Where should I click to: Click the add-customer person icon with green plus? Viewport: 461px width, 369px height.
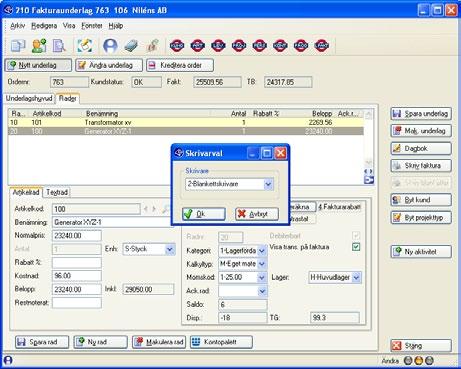39,45
